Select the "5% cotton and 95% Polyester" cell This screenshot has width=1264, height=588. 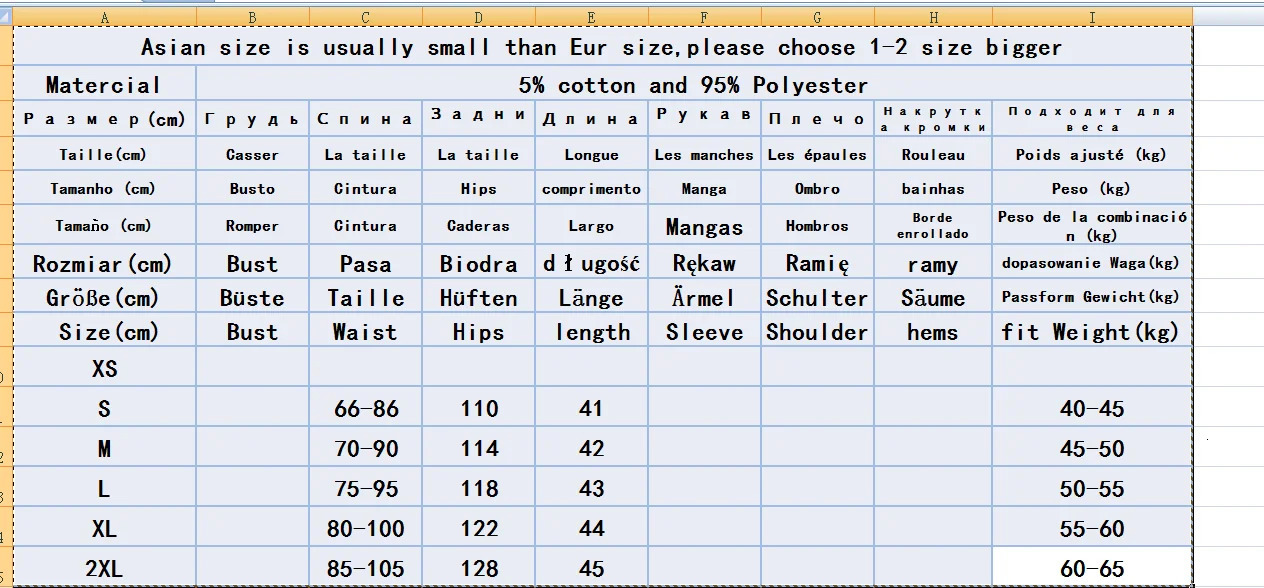[x=693, y=85]
